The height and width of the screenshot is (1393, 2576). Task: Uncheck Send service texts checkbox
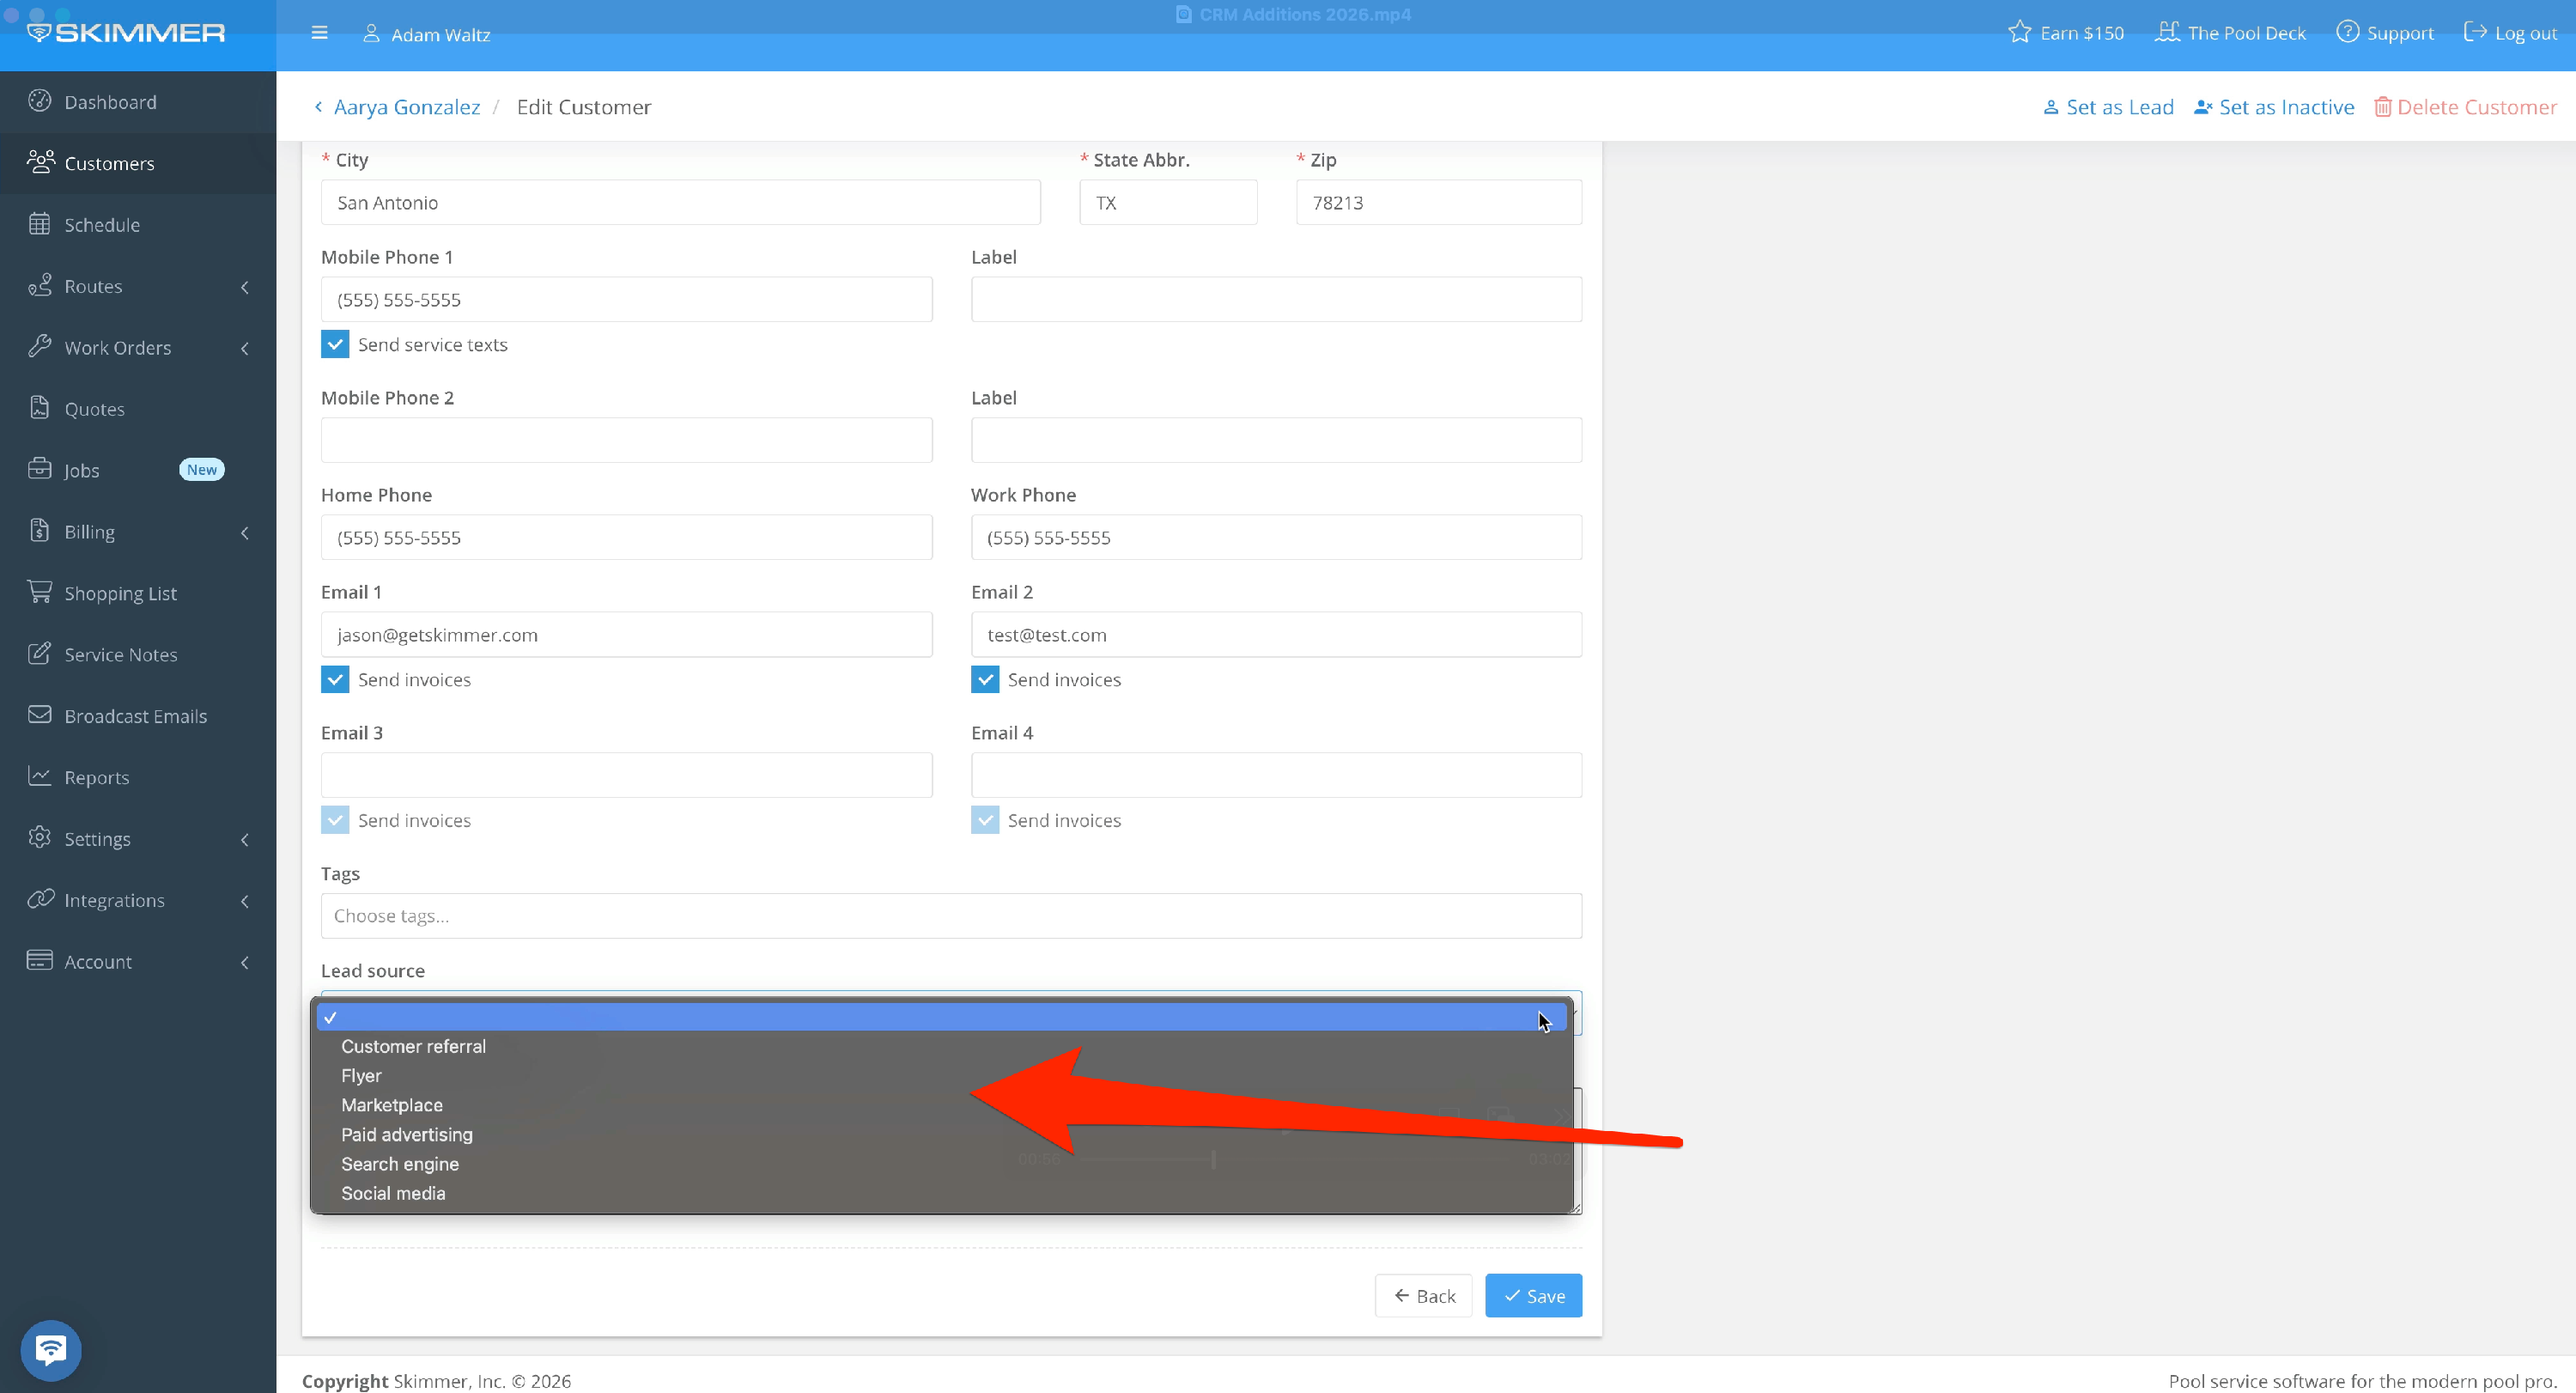[335, 344]
